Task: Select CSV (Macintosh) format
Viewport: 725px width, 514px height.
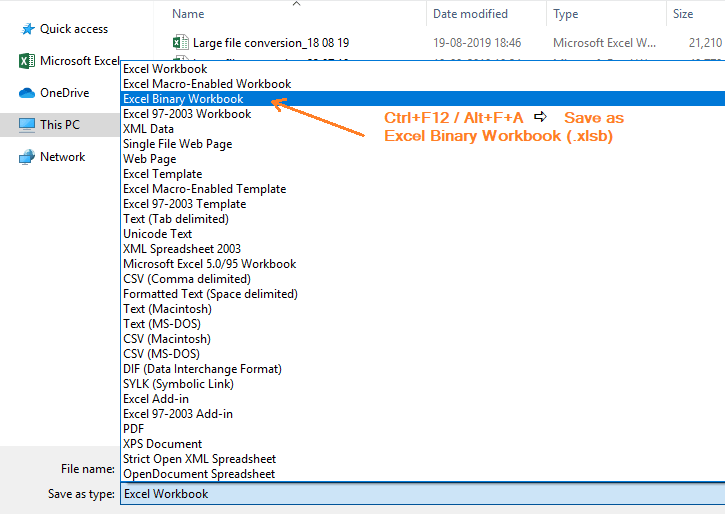Action: click(x=423, y=339)
